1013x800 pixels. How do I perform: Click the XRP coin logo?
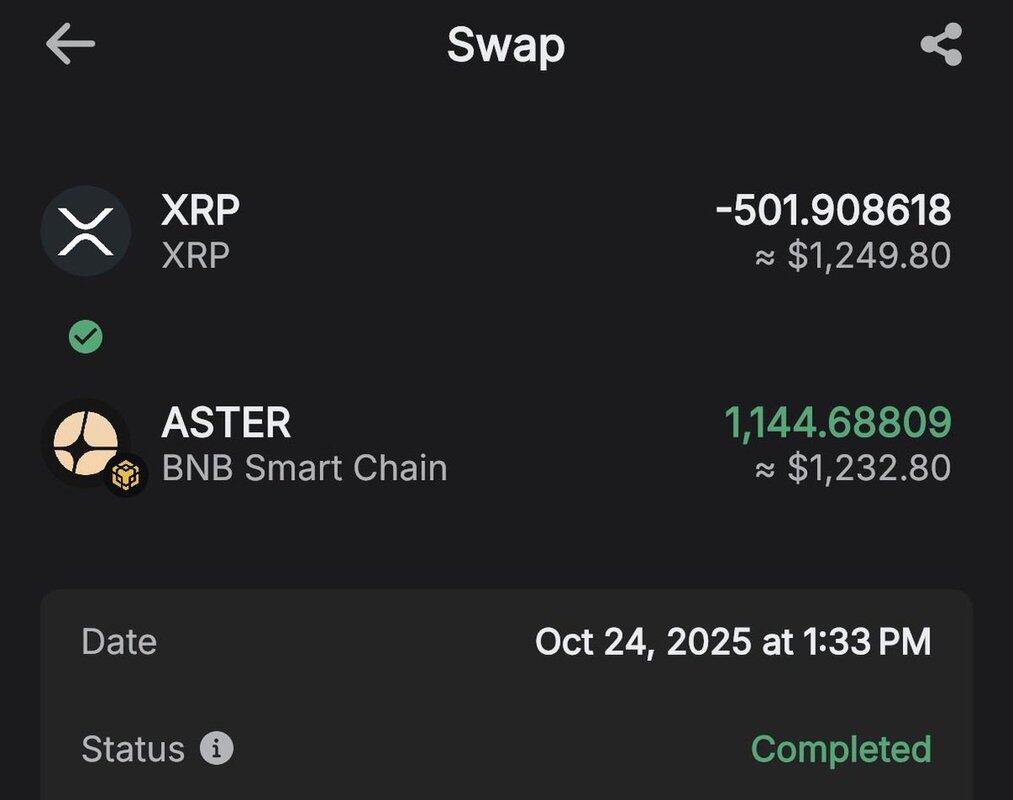[85, 231]
